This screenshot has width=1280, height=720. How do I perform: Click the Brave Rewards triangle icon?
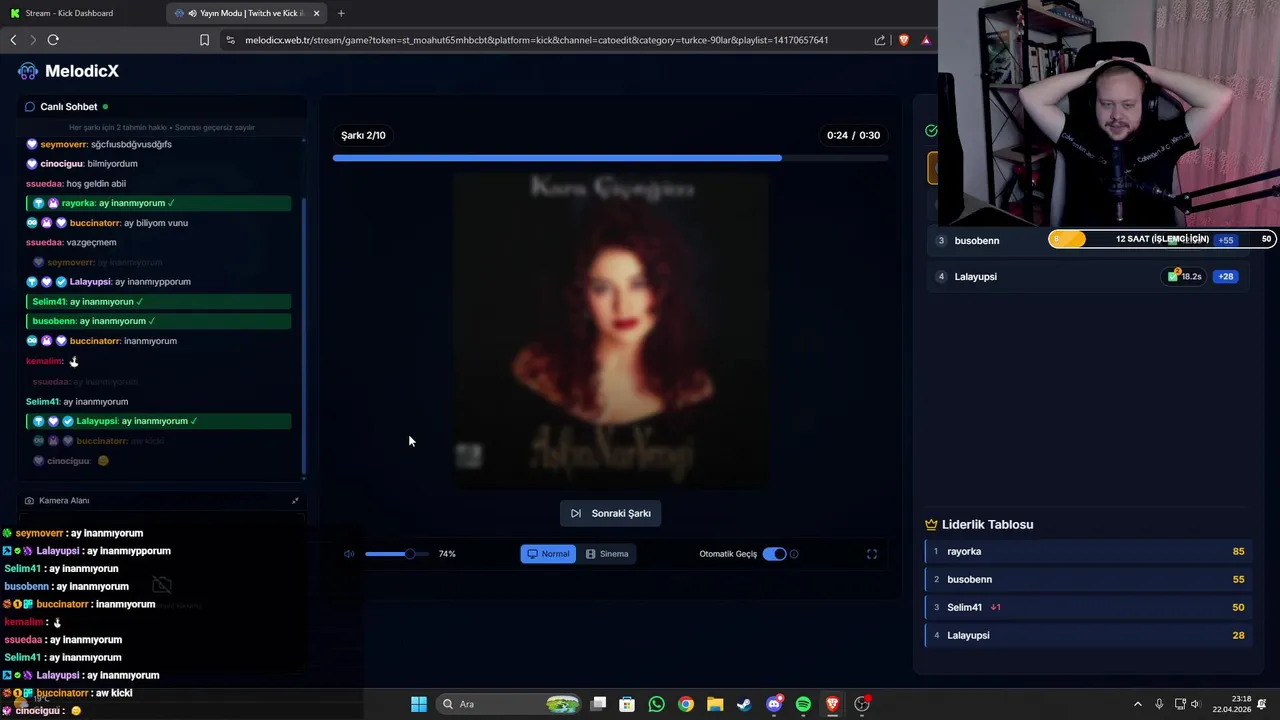click(x=926, y=40)
